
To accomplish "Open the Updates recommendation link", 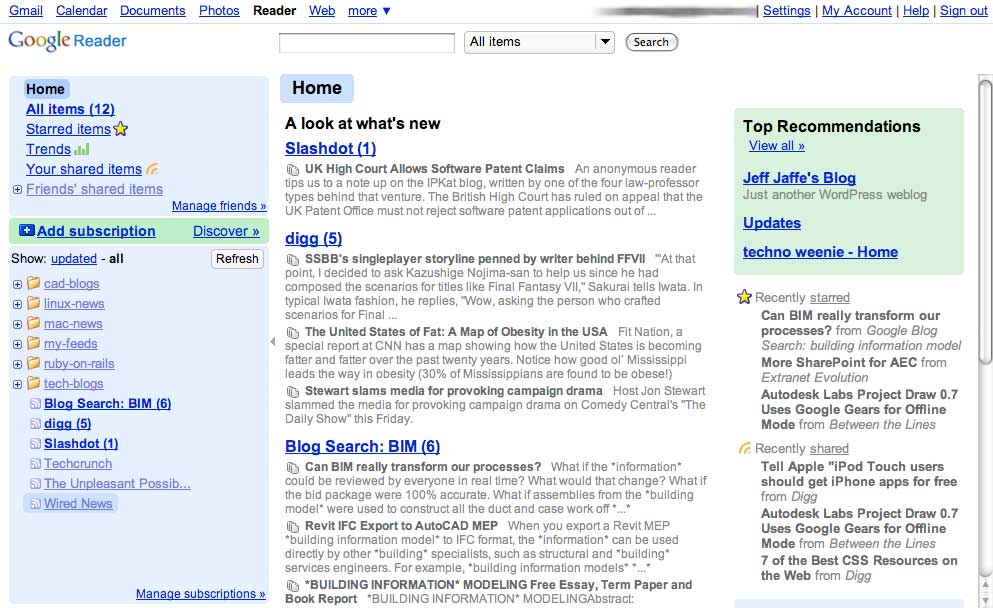I will tap(772, 223).
